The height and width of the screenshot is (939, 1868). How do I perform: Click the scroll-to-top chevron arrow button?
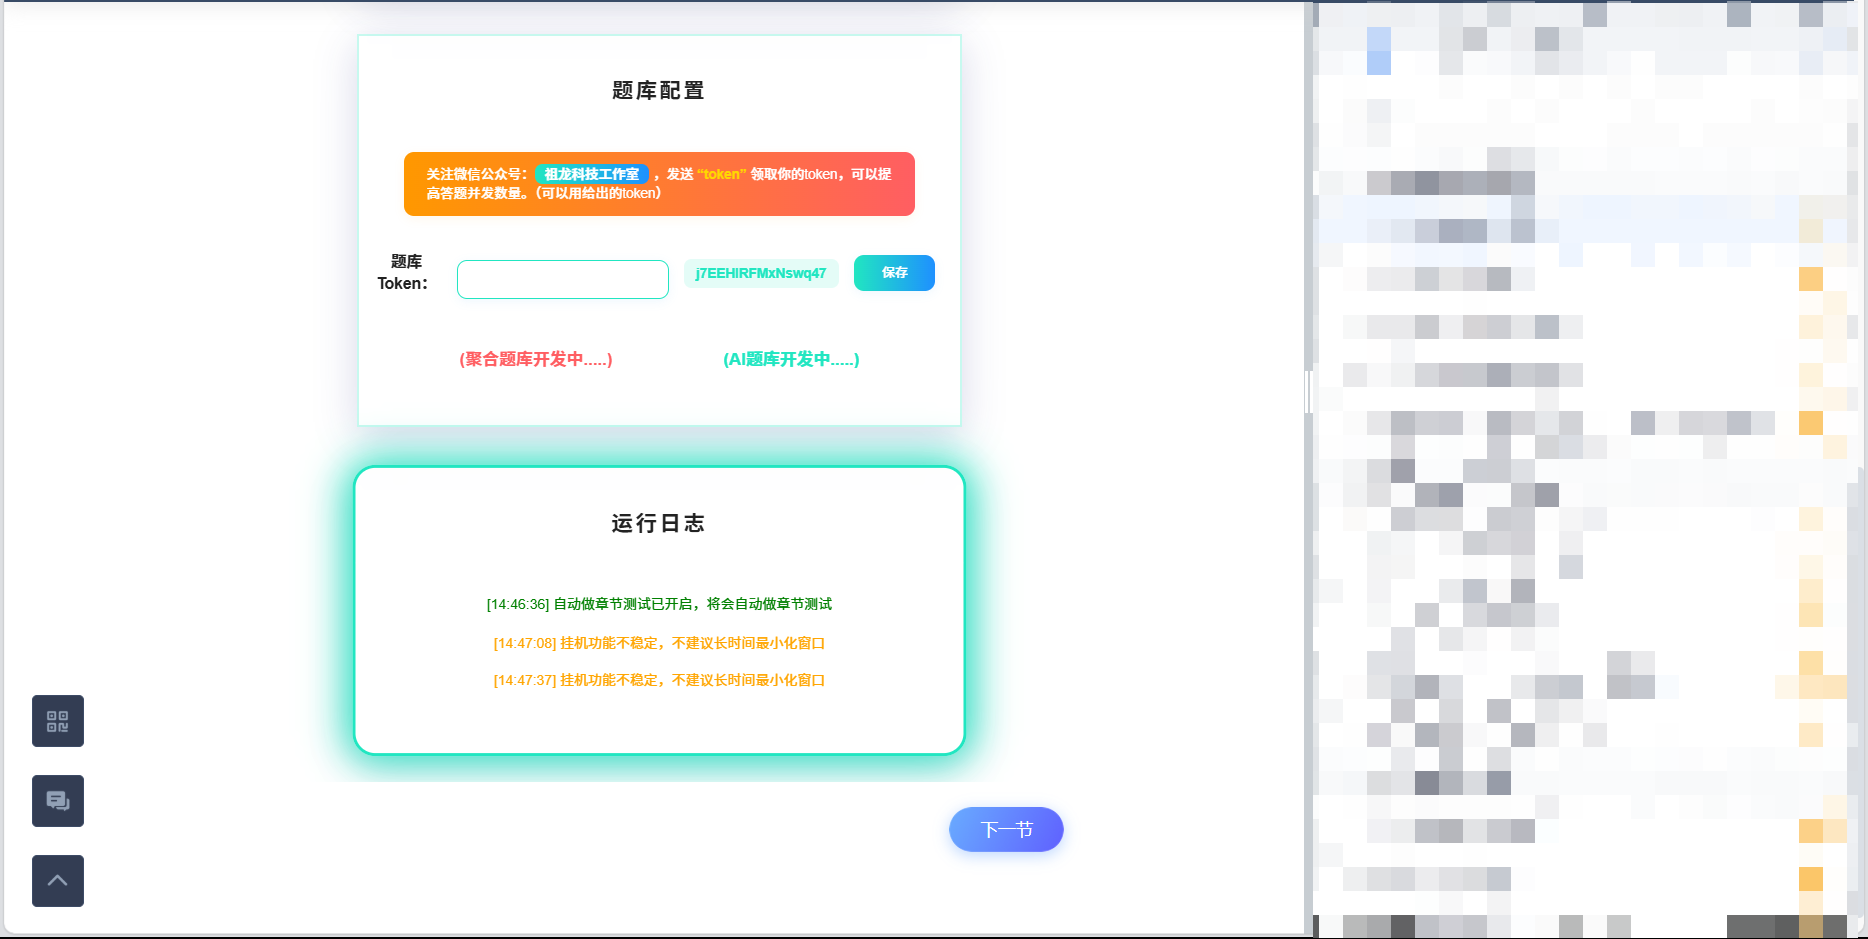(x=58, y=881)
